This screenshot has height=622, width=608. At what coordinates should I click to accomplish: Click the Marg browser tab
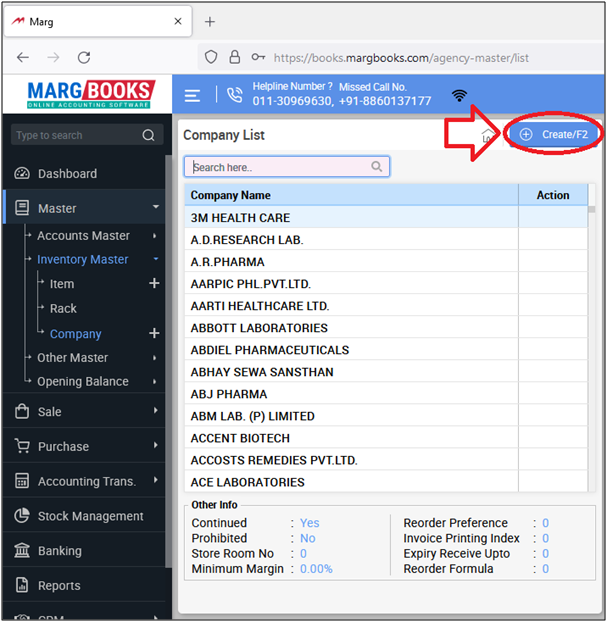[x=98, y=21]
